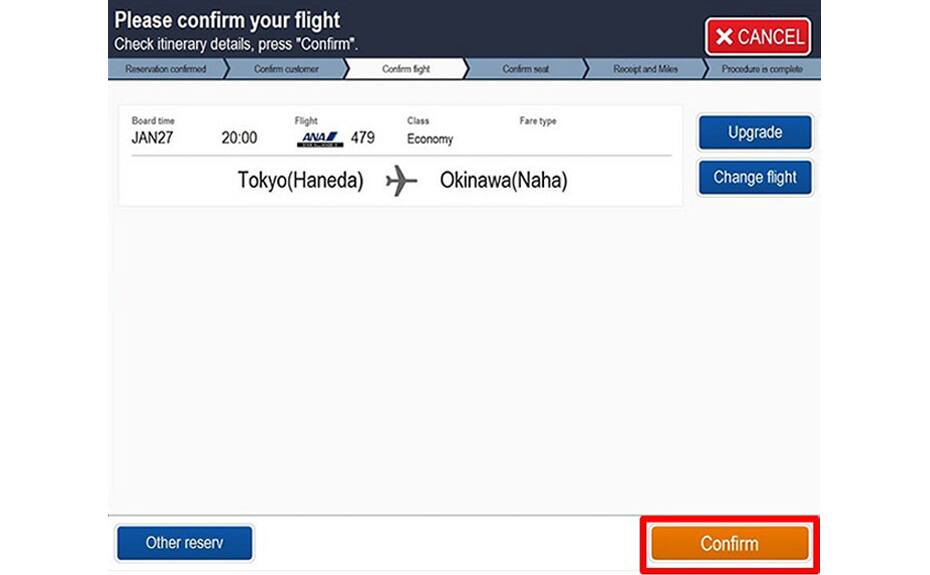Select the Confirm flight step
930x575 pixels.
tap(406, 69)
